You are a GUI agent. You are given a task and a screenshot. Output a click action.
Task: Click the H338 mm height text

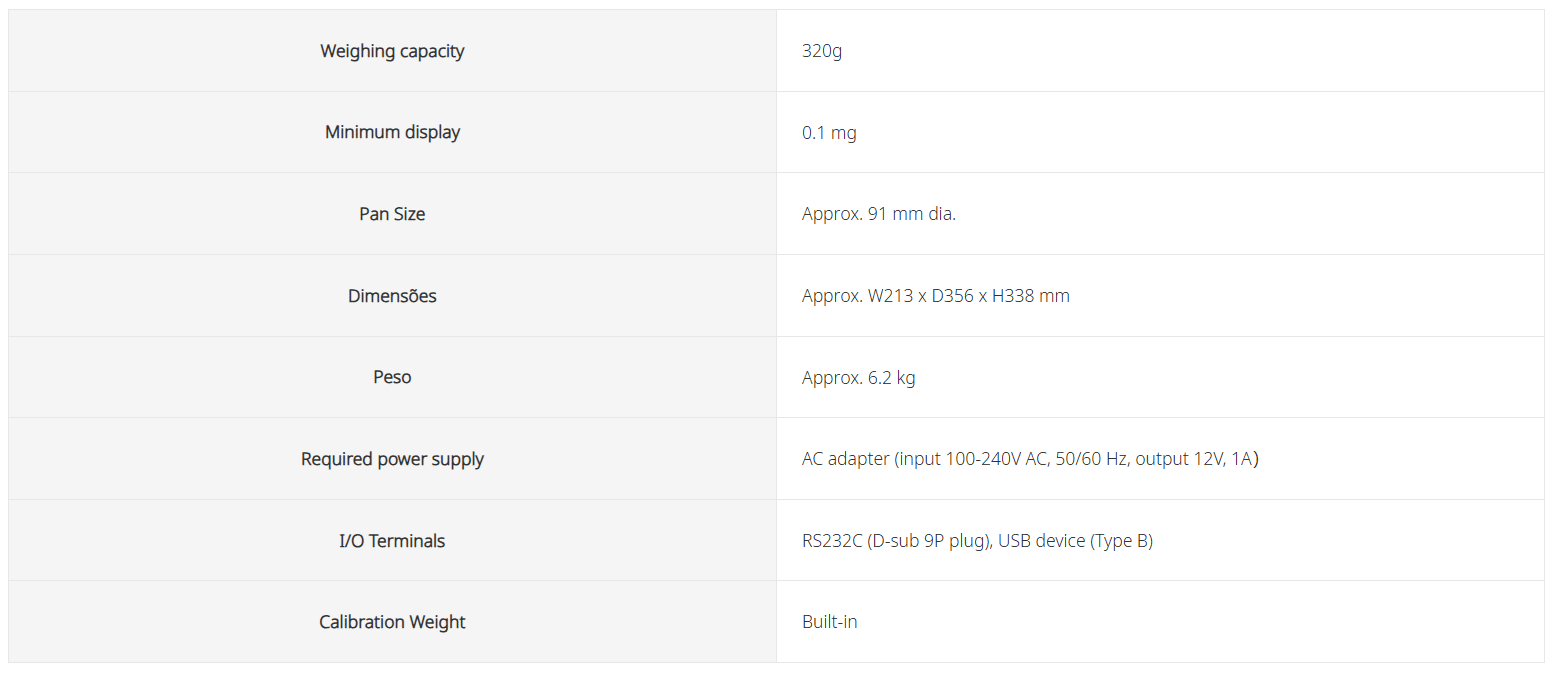pyautogui.click(x=1030, y=296)
